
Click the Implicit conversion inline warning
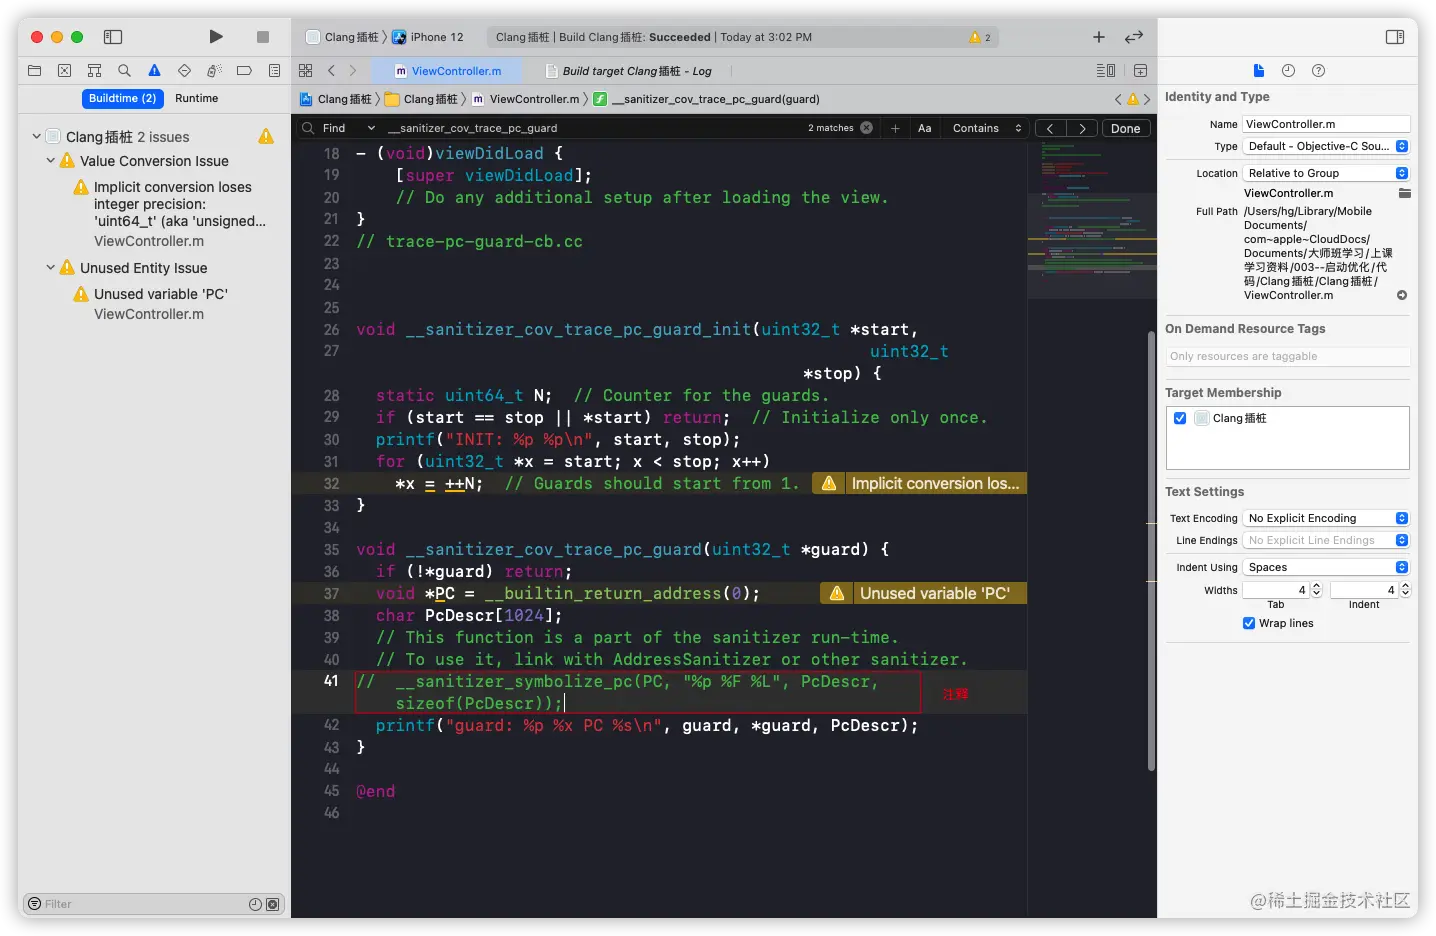920,483
